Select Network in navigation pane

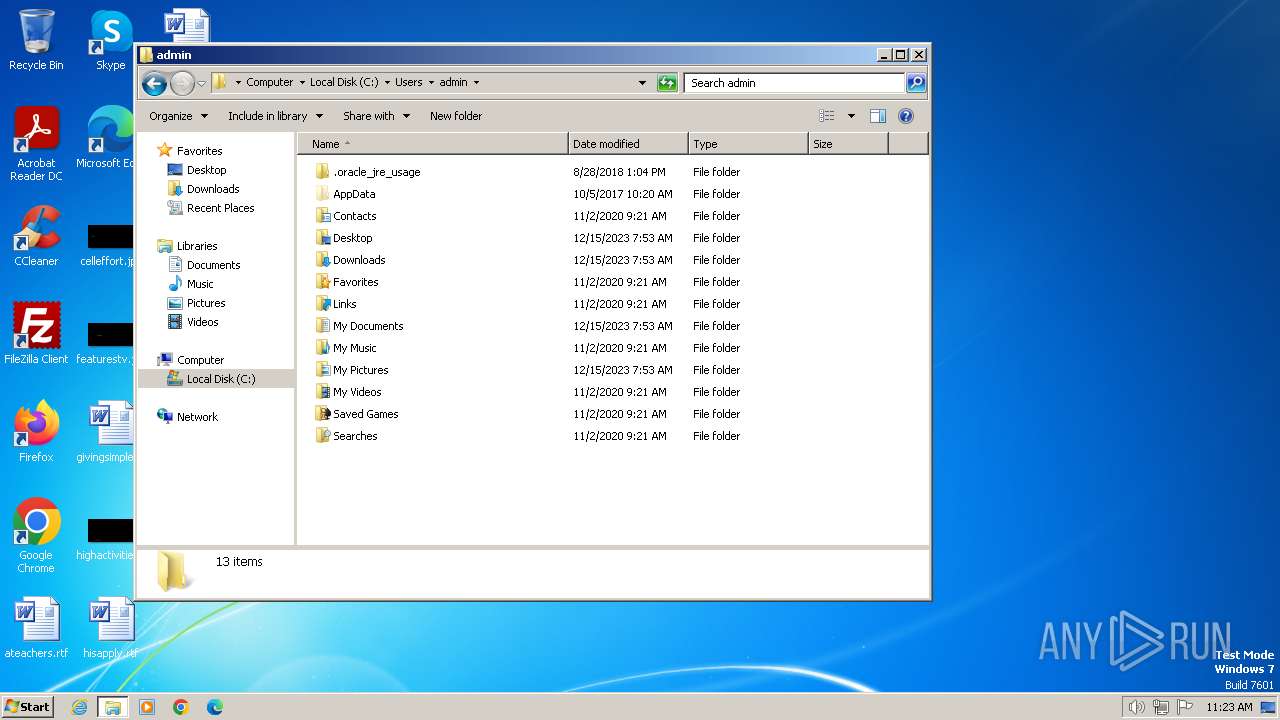coord(197,417)
